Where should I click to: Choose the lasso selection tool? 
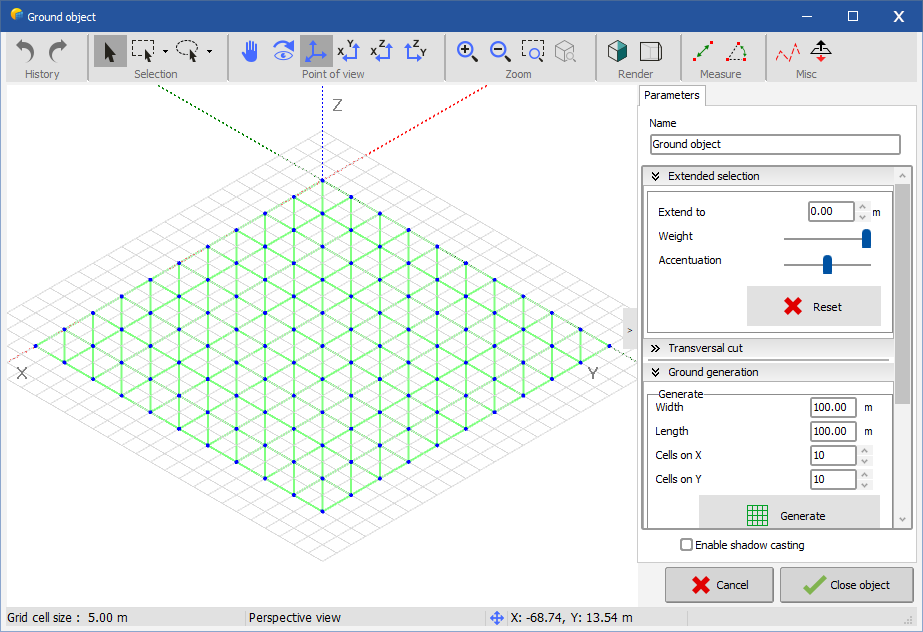[x=188, y=51]
